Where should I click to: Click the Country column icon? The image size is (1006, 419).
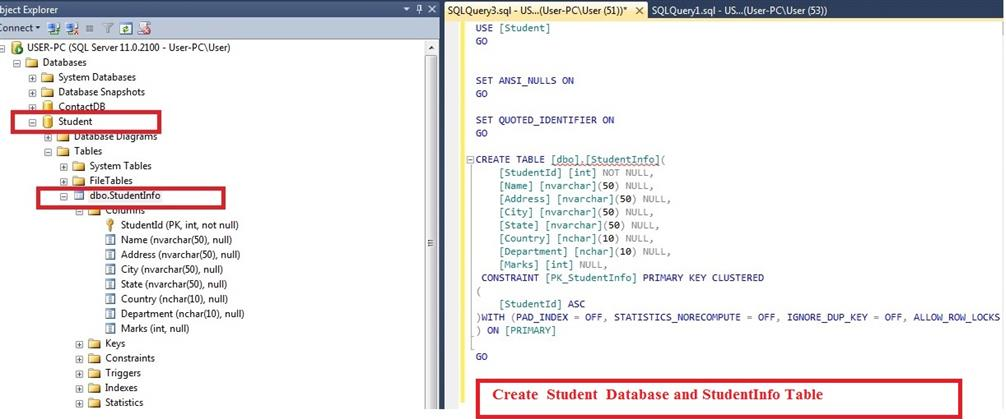coord(110,299)
